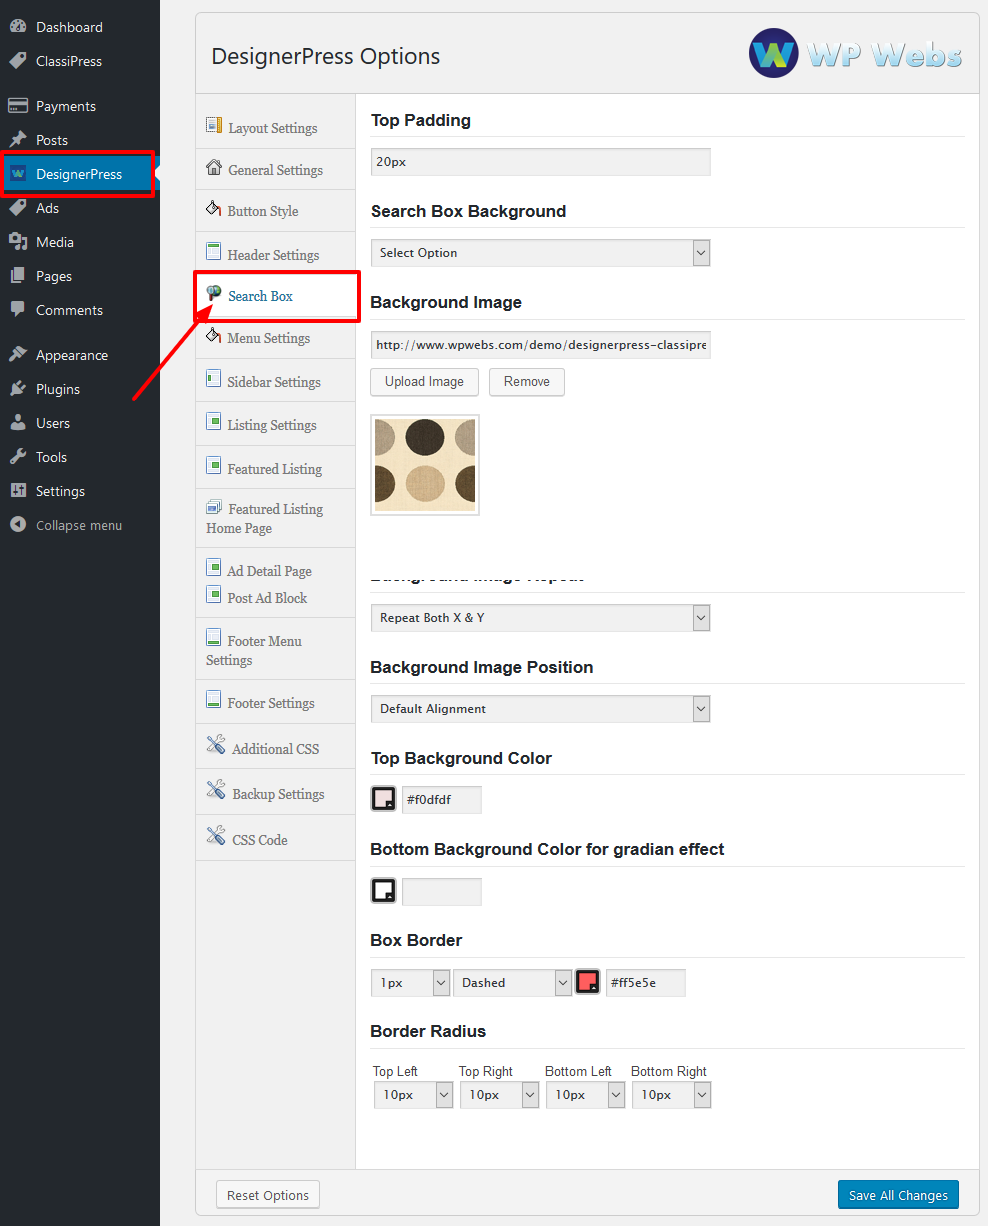Viewport: 988px width, 1226px height.
Task: Click the Remove image button
Action: click(527, 382)
